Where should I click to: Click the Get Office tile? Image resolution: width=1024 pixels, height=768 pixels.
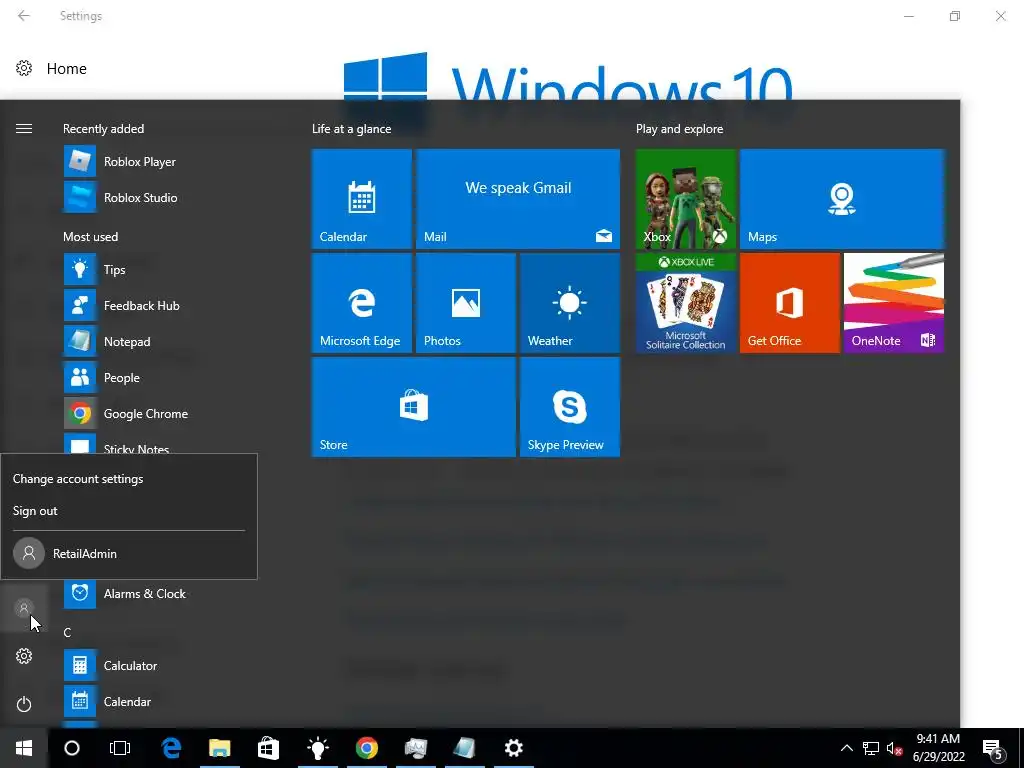[x=790, y=303]
